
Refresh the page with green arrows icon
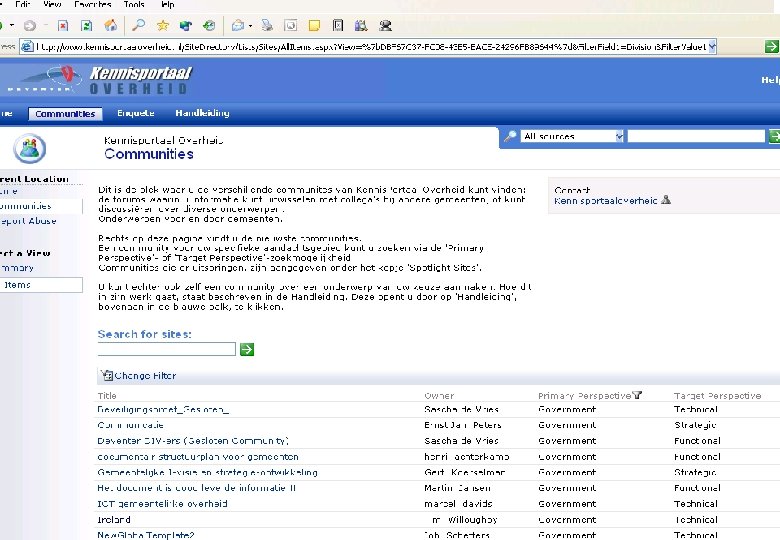(87, 25)
